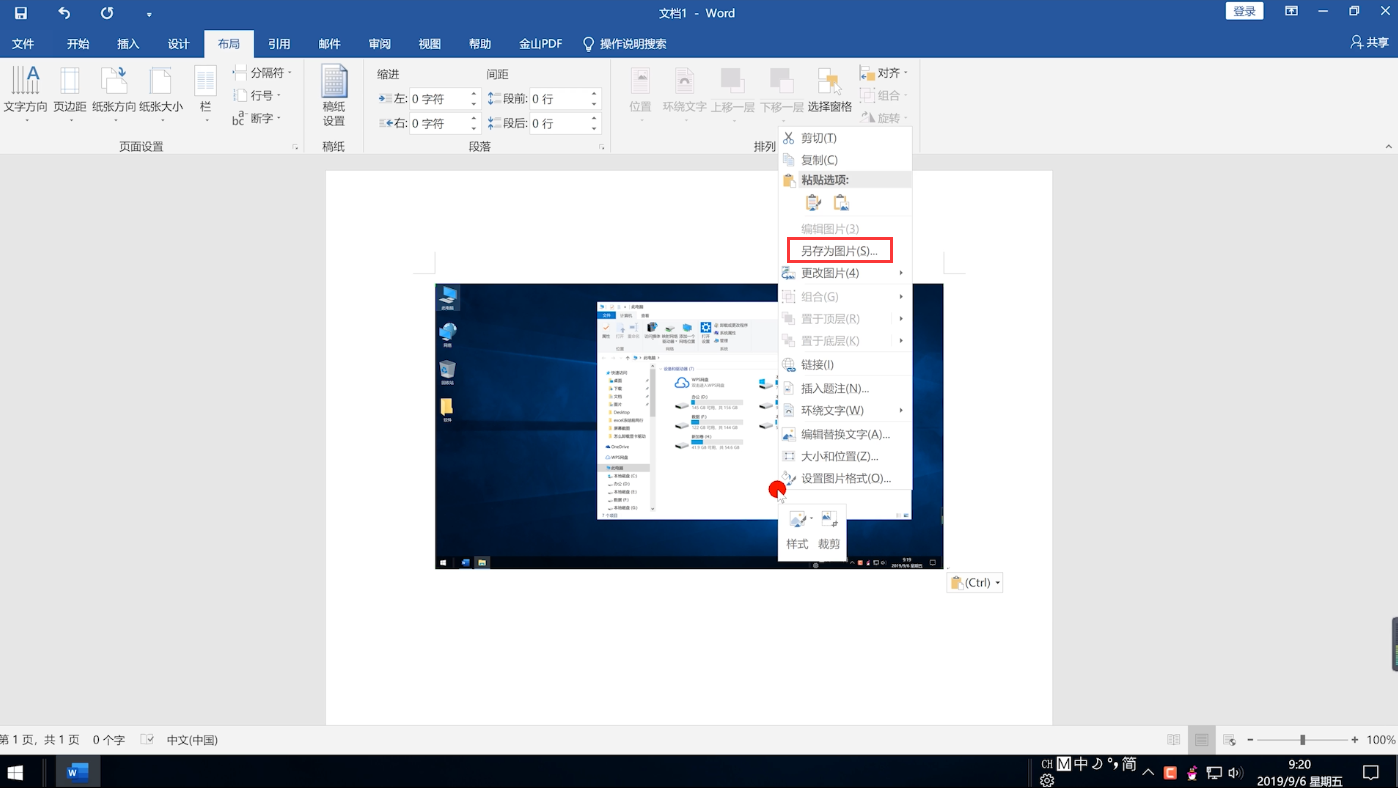Open the 文字方向 text direction tool

(26, 95)
